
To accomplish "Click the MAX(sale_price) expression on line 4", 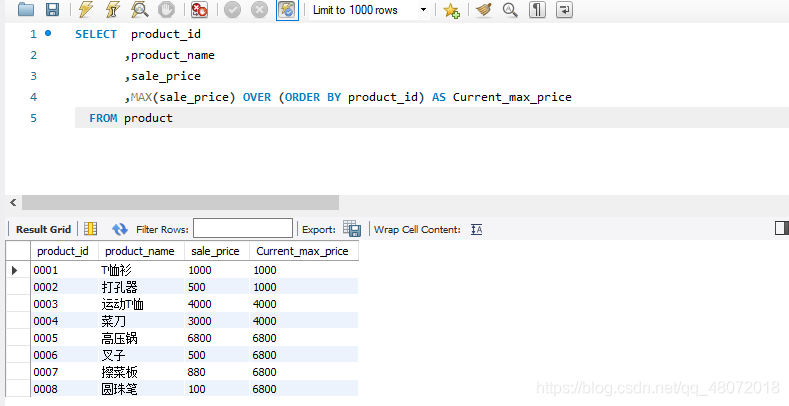I will 183,97.
